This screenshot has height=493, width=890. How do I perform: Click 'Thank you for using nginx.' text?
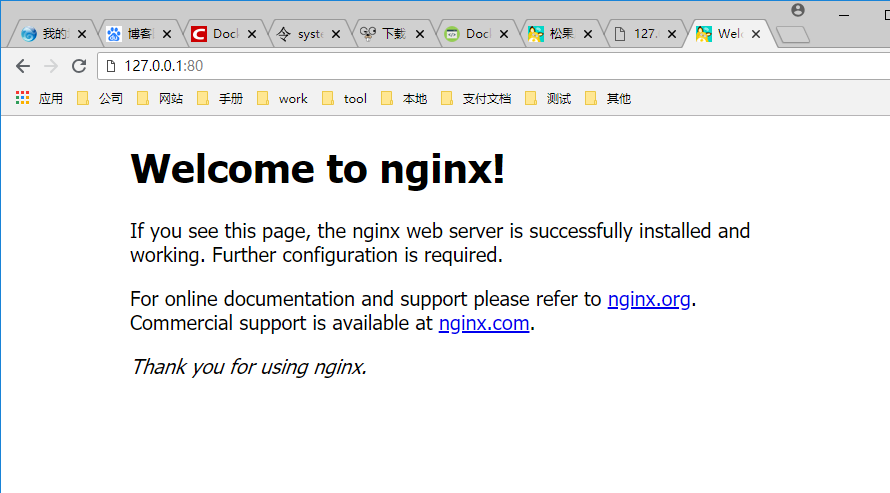[249, 367]
